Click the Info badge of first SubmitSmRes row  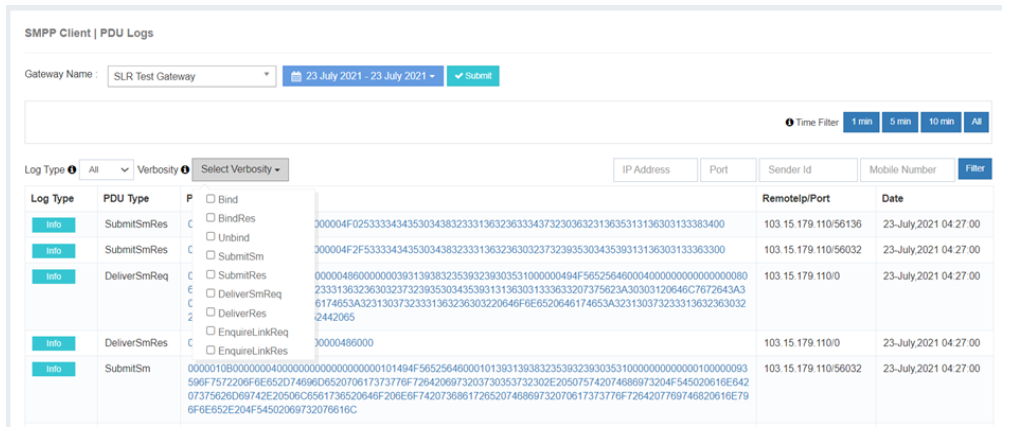click(54, 225)
